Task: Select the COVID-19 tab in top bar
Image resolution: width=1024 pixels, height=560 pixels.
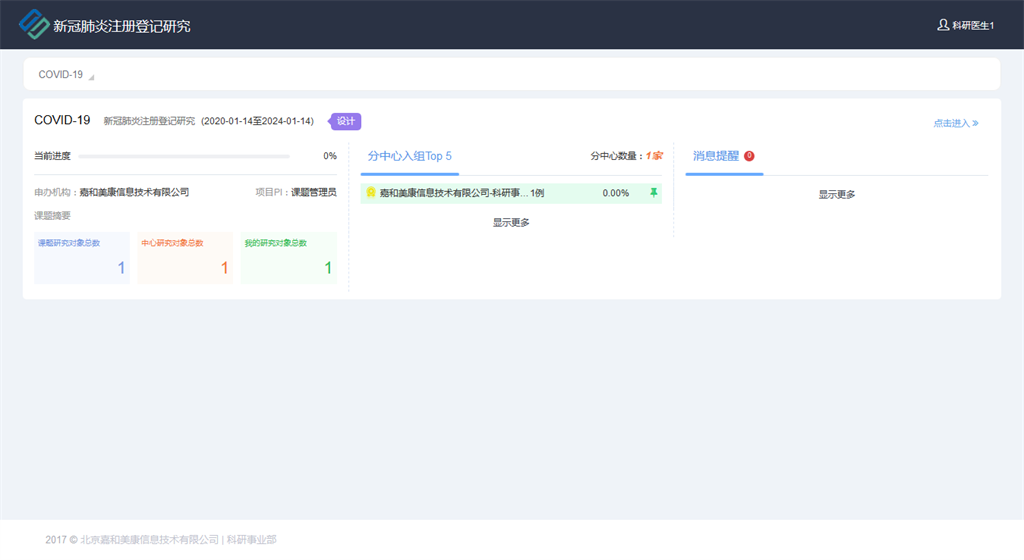Action: point(61,74)
